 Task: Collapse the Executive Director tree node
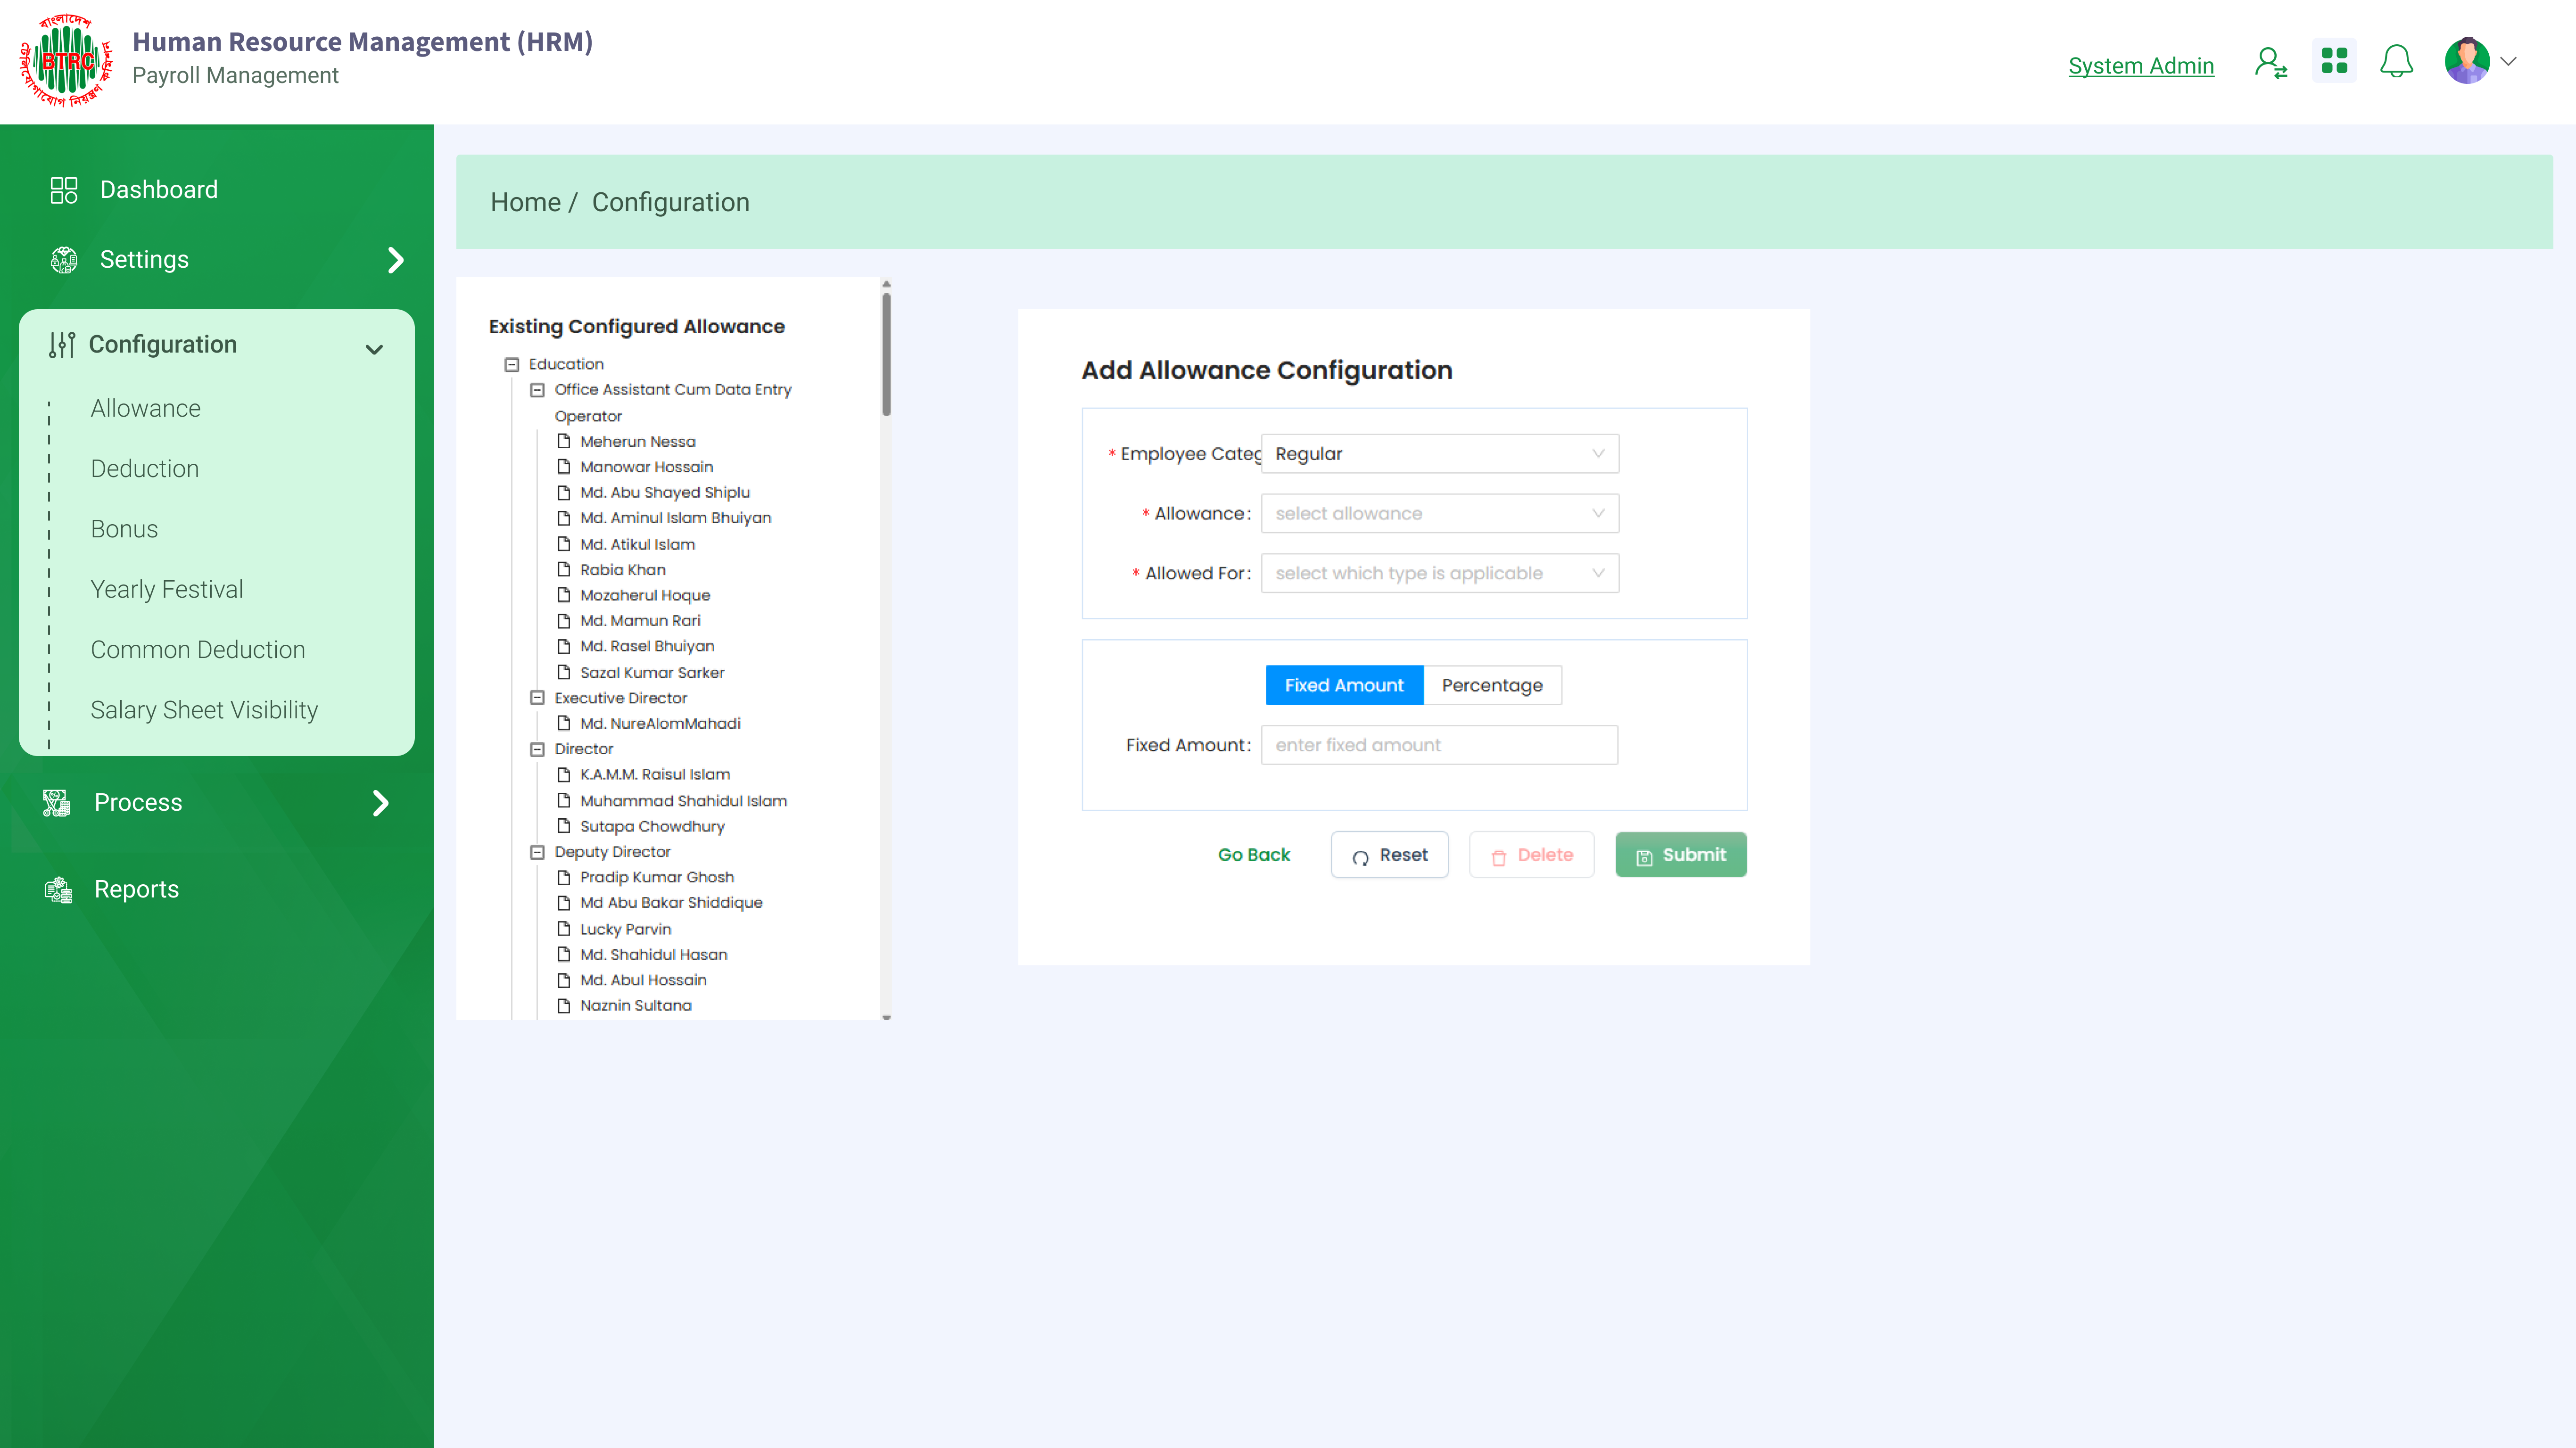click(x=537, y=698)
